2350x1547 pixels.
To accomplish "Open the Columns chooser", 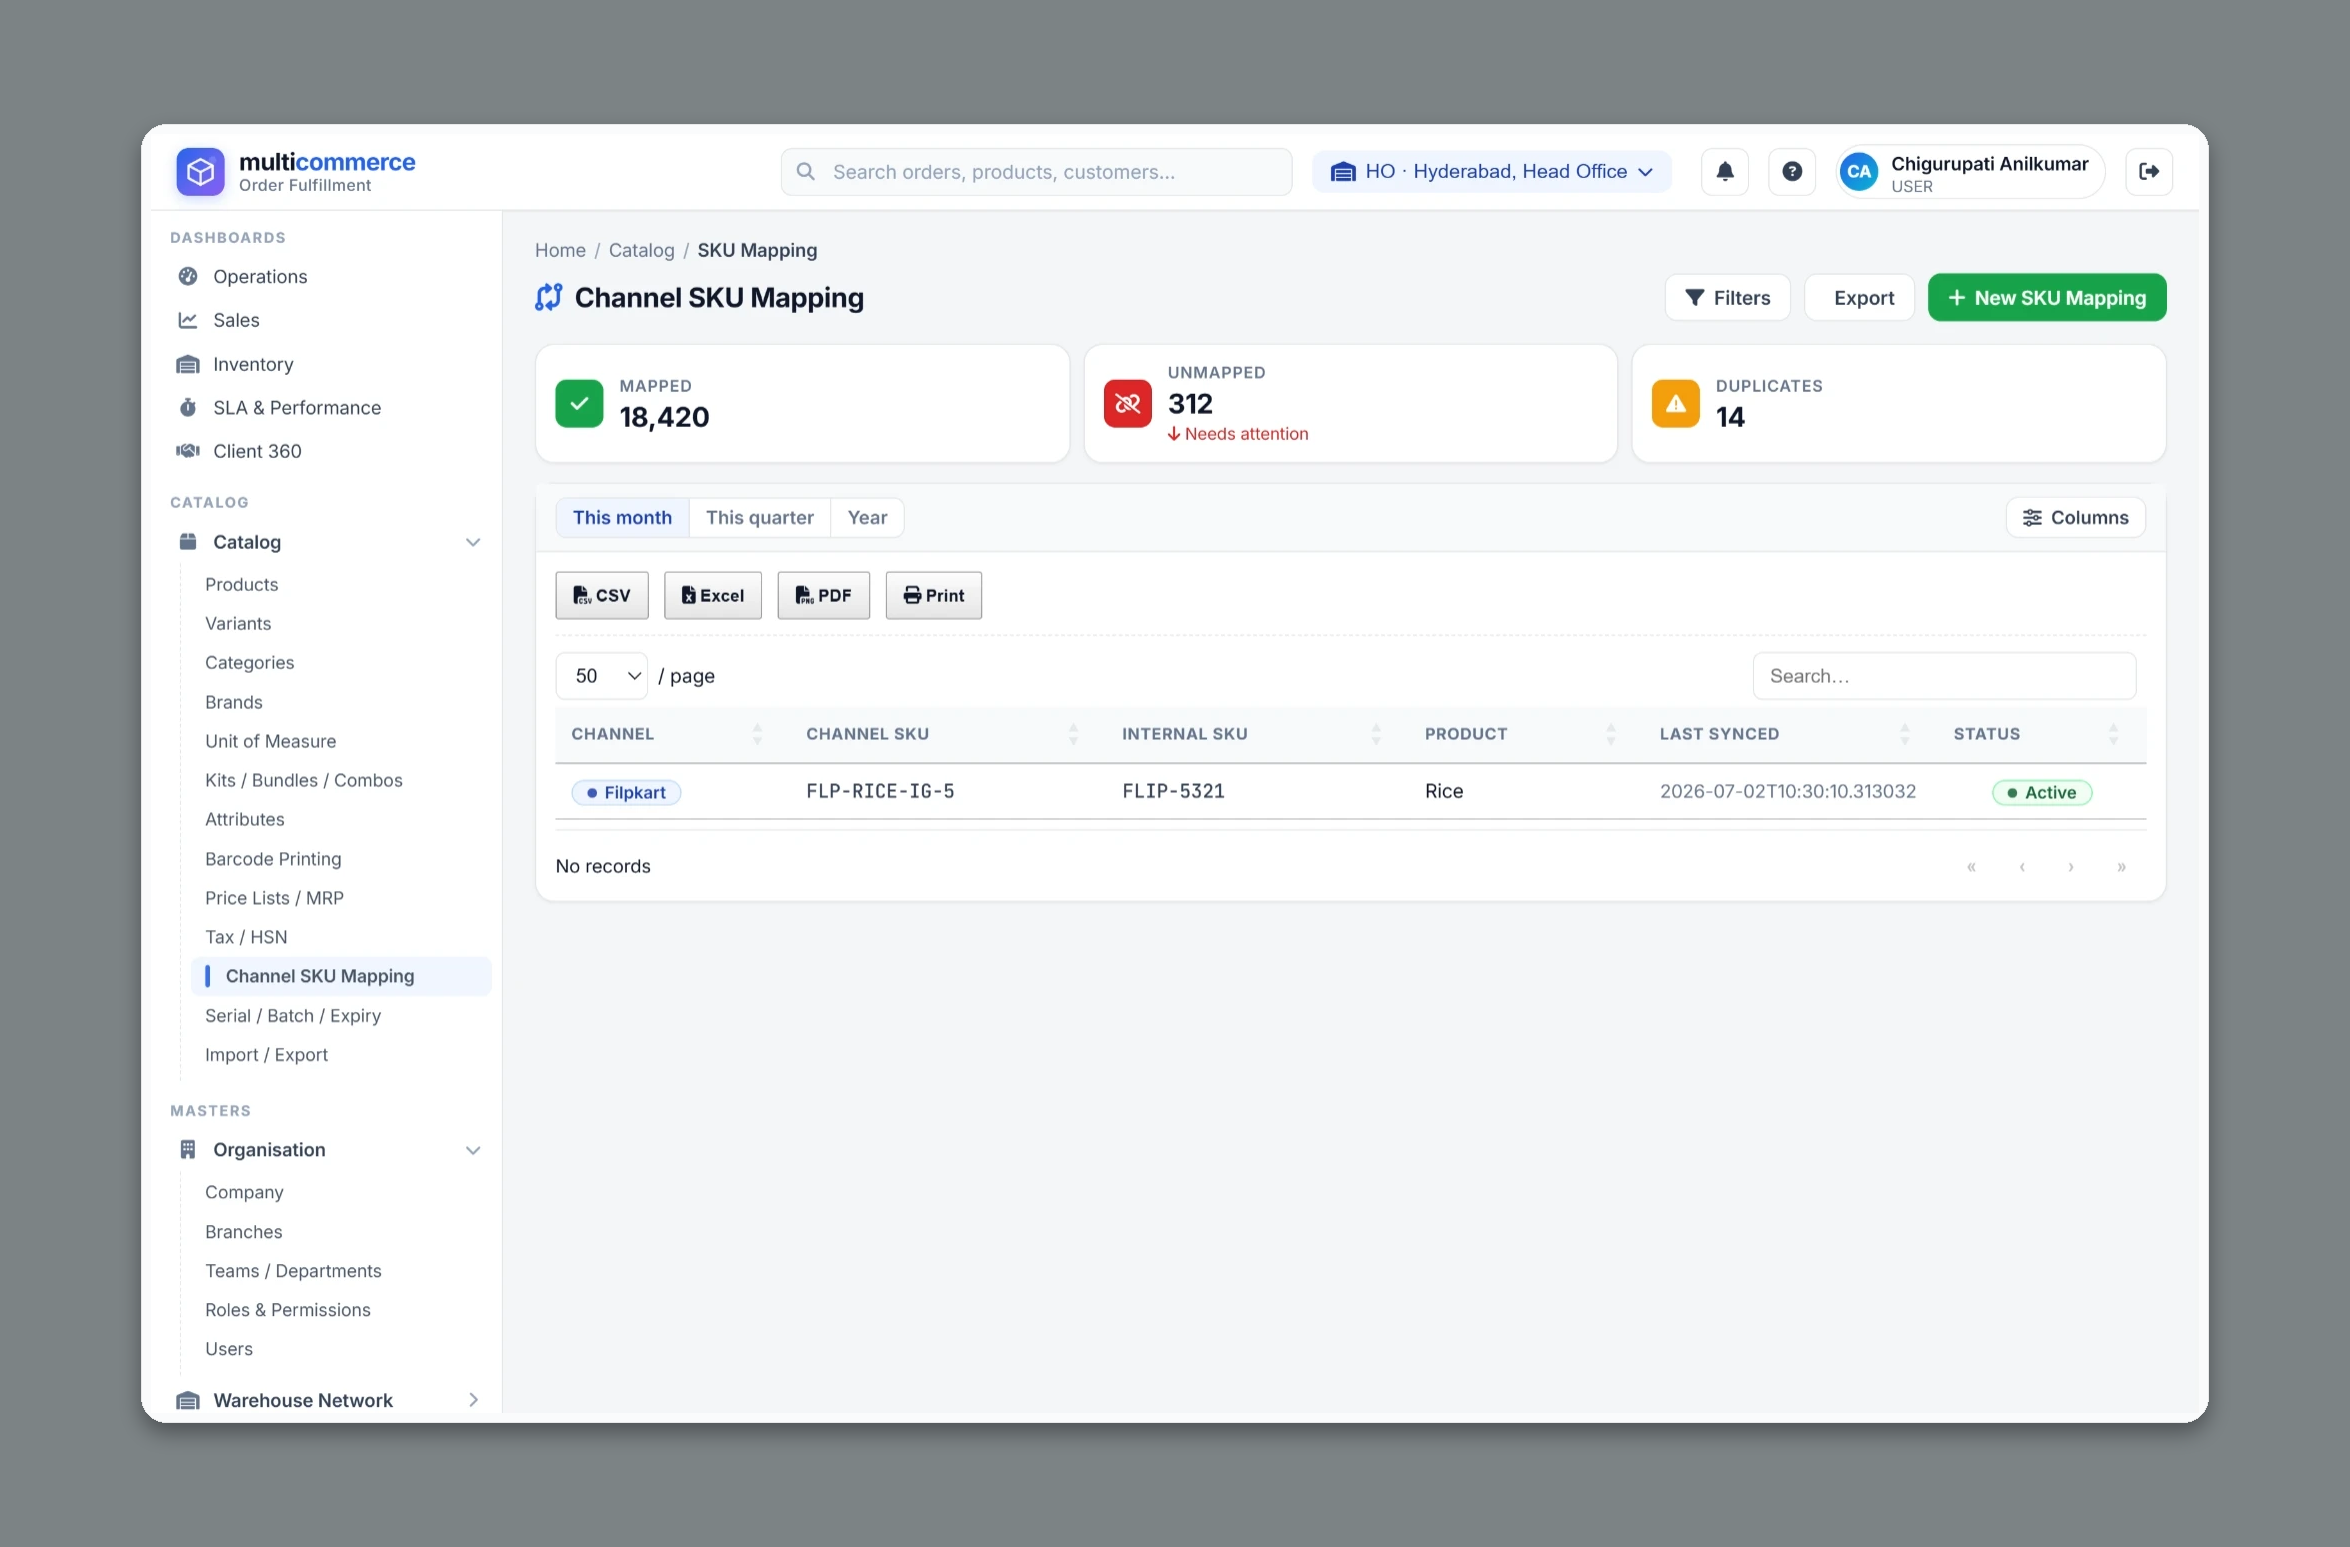I will [2075, 517].
